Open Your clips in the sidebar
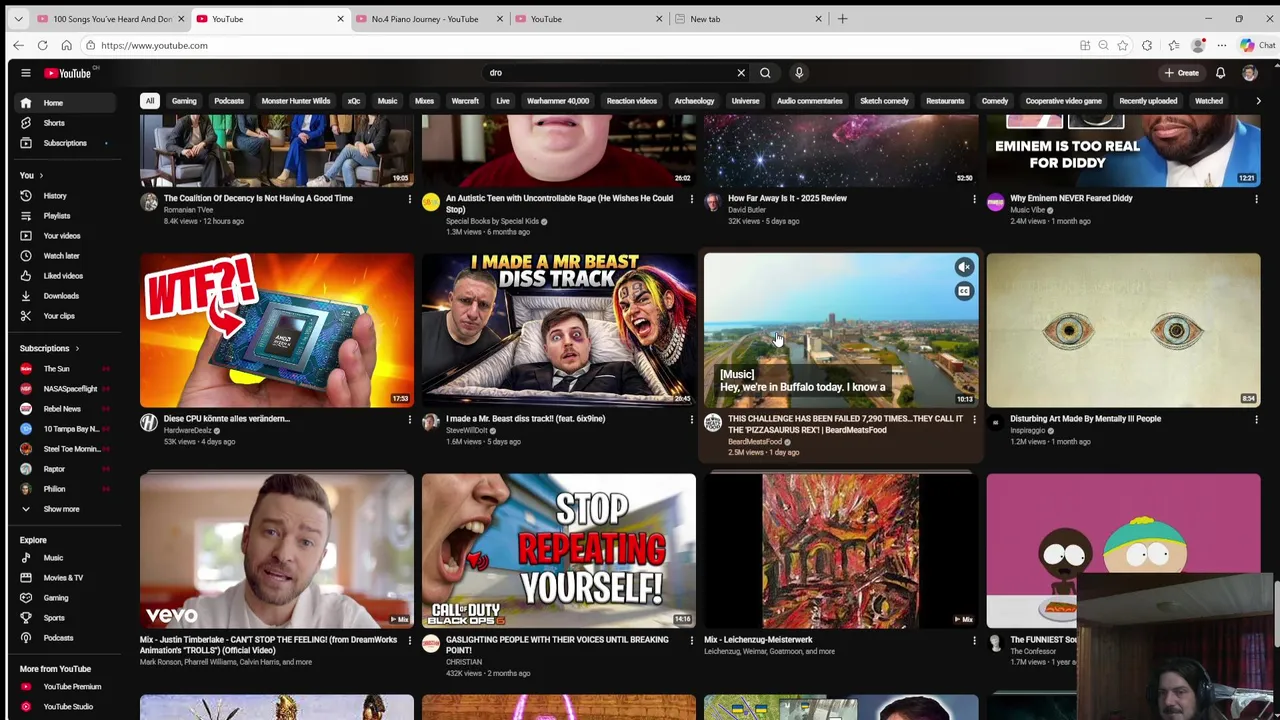This screenshot has width=1280, height=720. 58,316
